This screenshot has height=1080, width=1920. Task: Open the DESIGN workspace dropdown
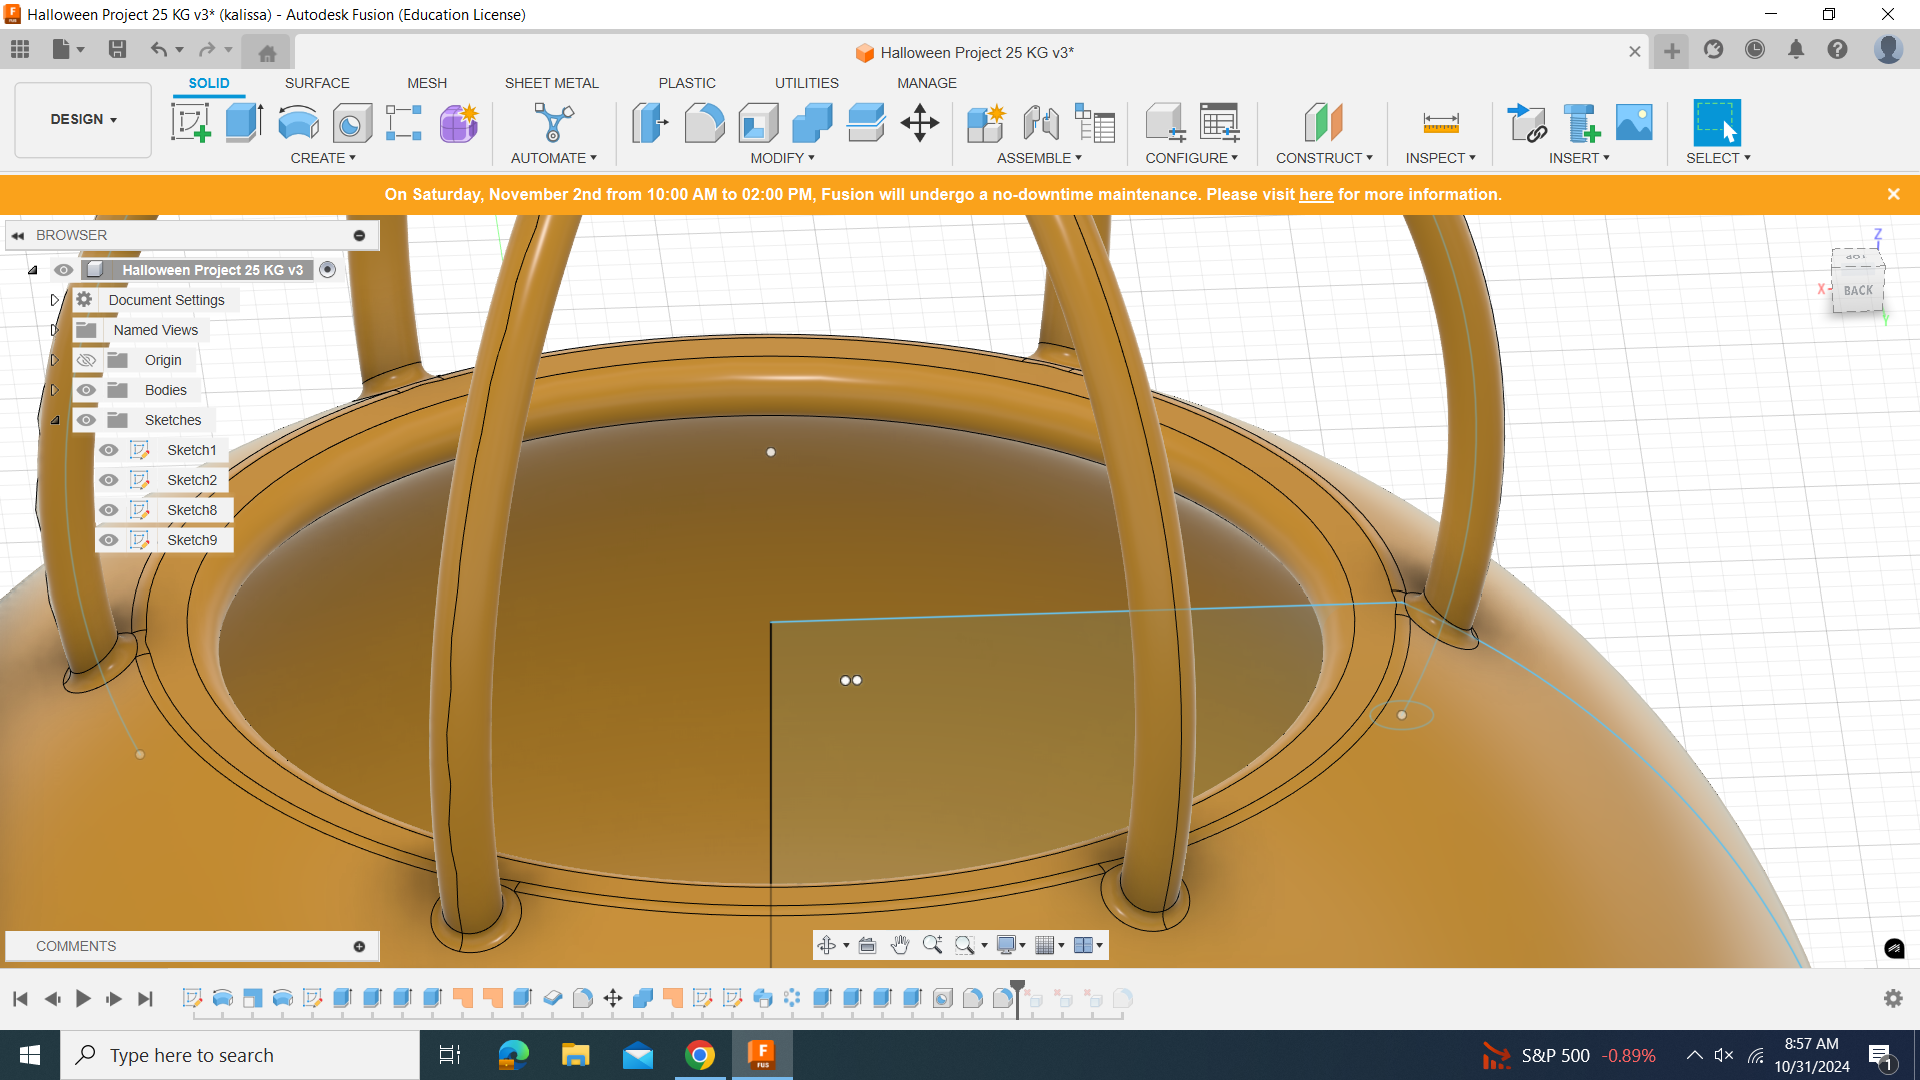tap(83, 119)
